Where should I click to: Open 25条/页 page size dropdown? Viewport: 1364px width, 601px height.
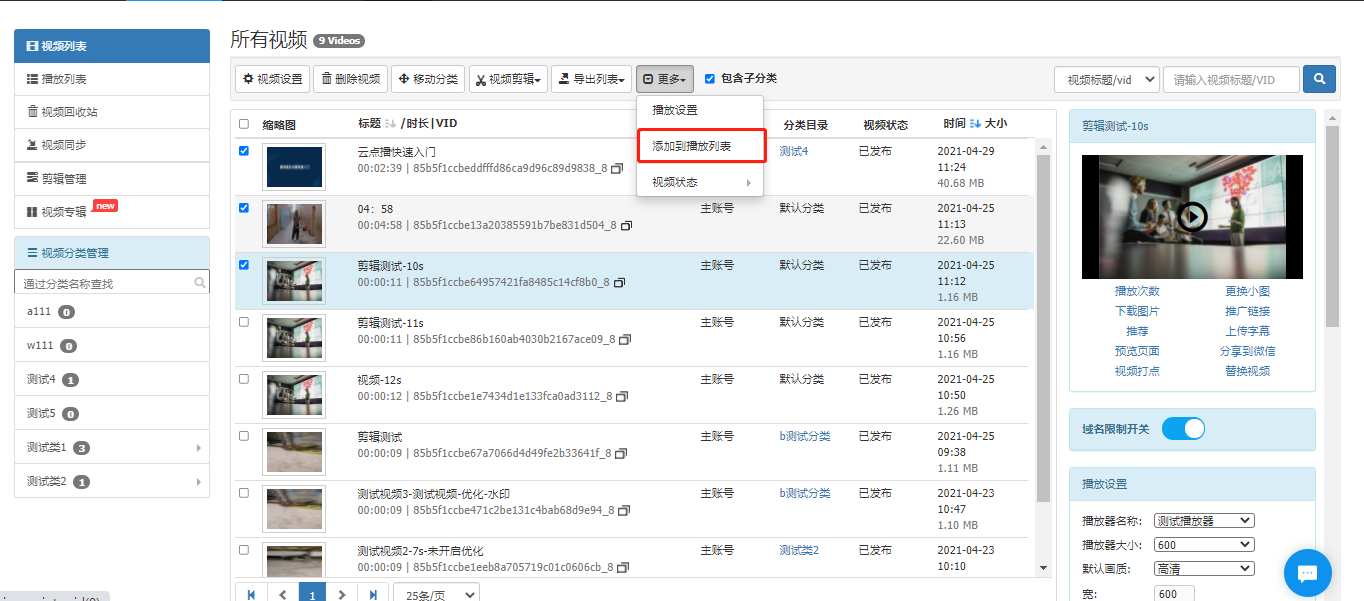tap(436, 594)
